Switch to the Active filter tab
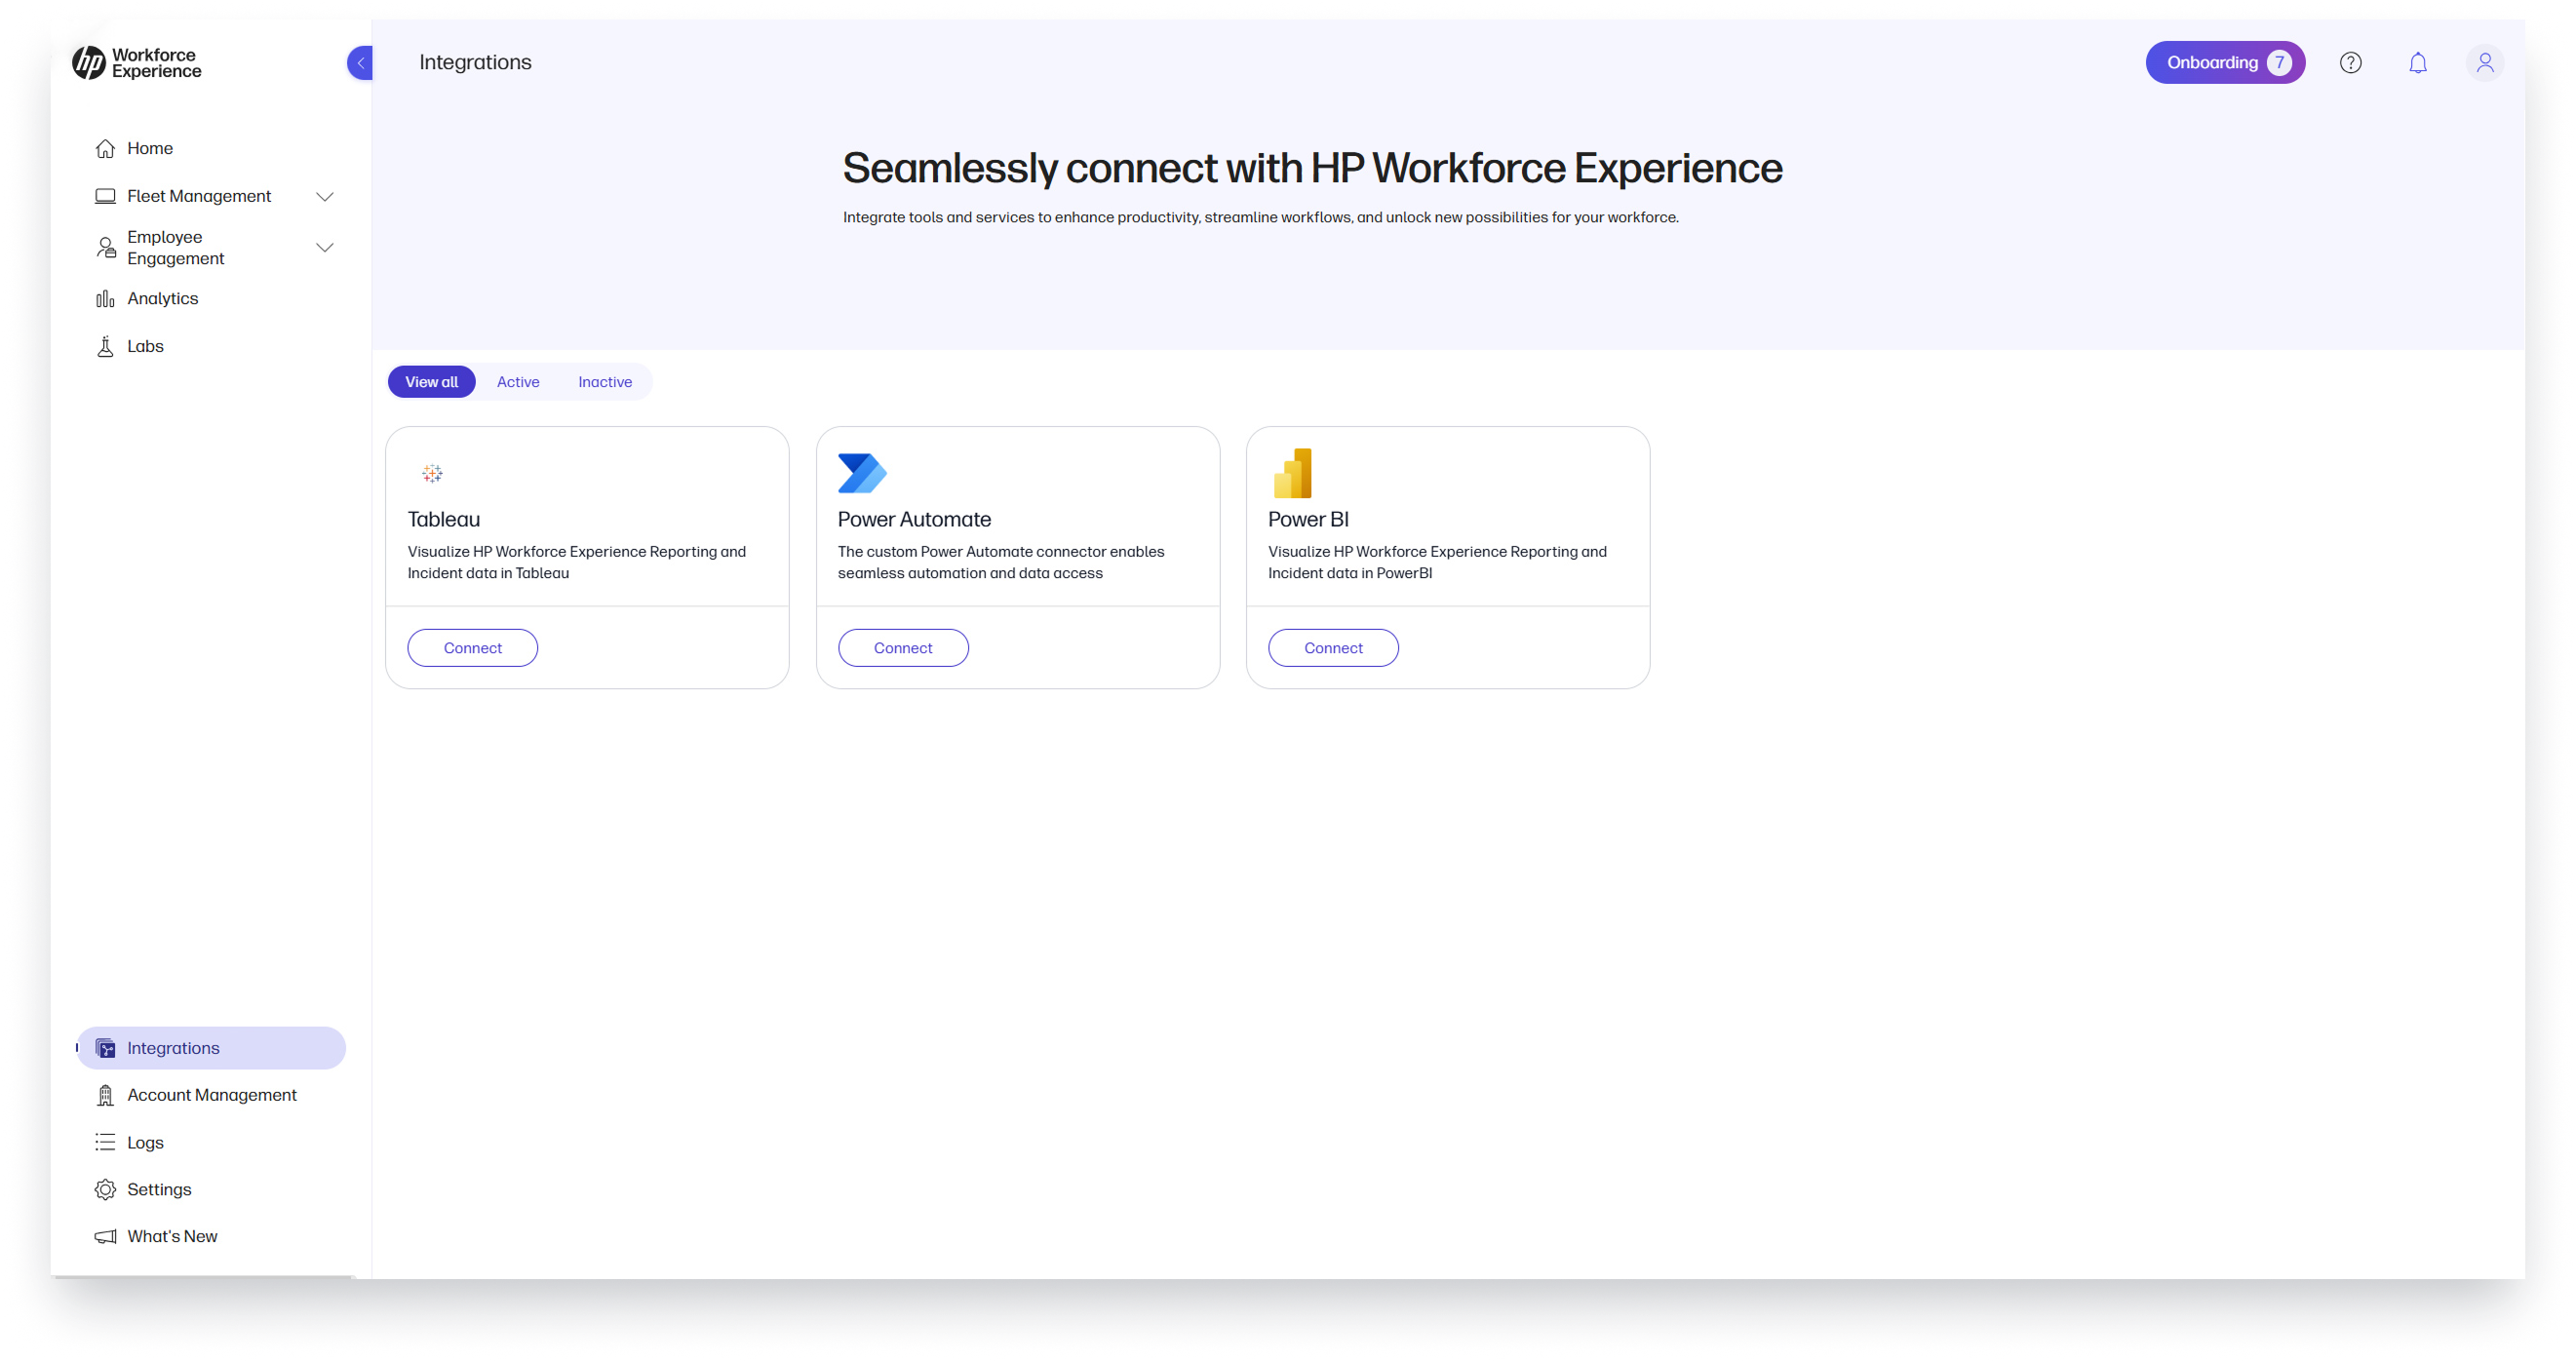 pyautogui.click(x=518, y=380)
